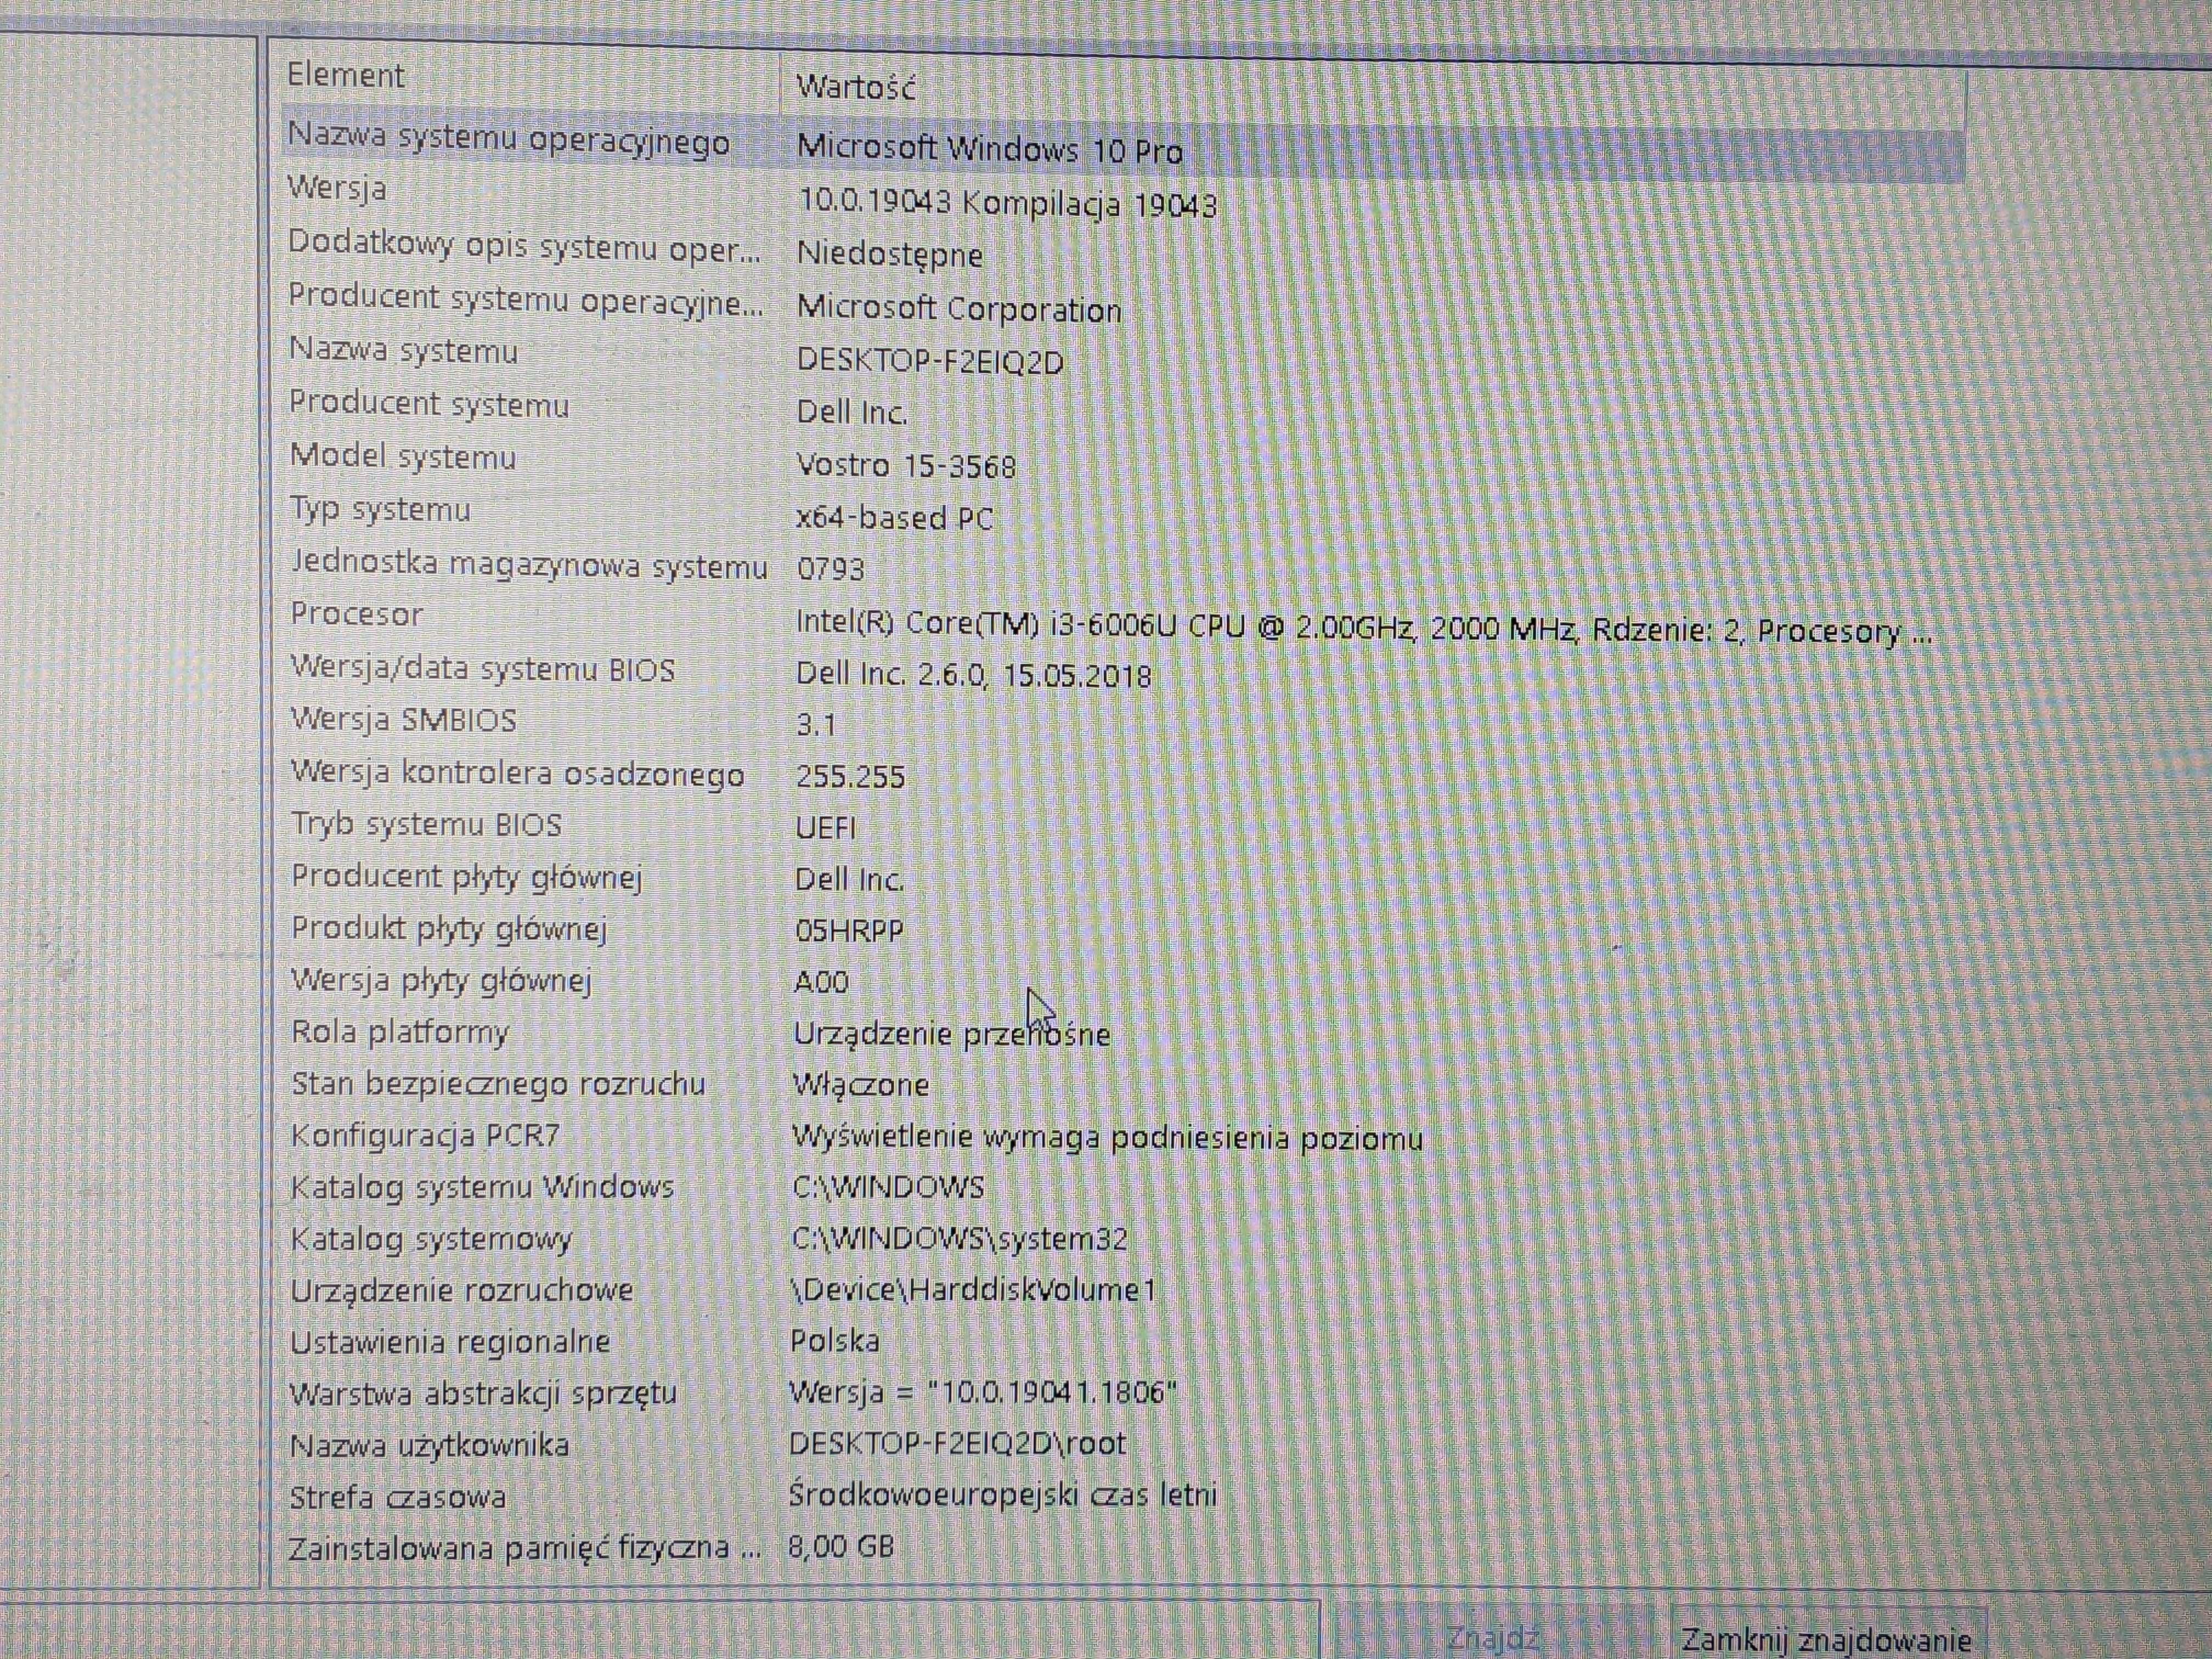
Task: Click the Niedostępne value
Action: pos(890,255)
